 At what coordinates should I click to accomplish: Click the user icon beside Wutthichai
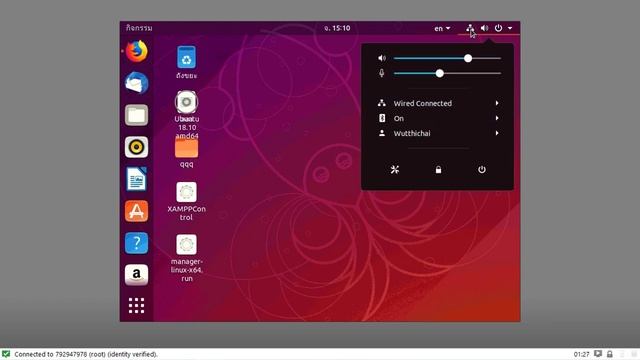click(382, 133)
